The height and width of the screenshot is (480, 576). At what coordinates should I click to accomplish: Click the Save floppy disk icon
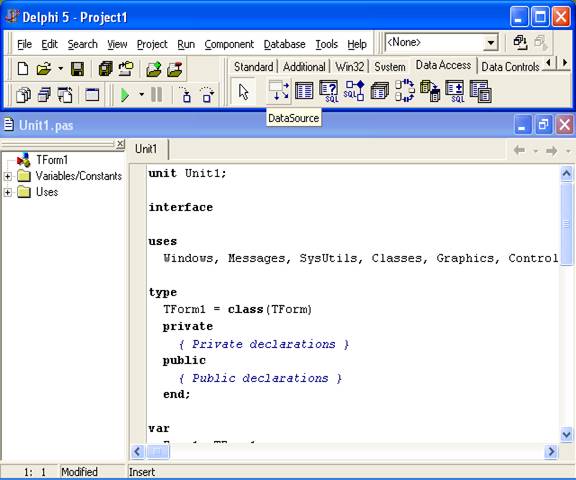pyautogui.click(x=77, y=69)
